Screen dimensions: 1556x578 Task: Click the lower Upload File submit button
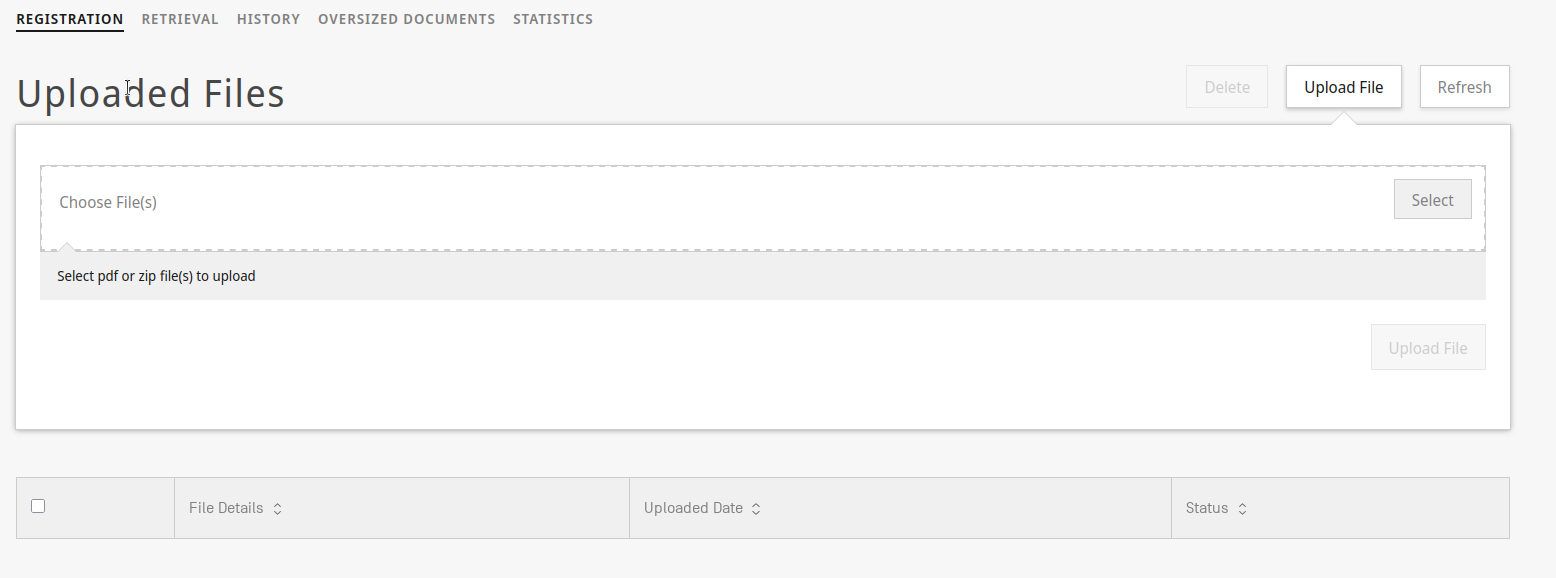(x=1427, y=348)
